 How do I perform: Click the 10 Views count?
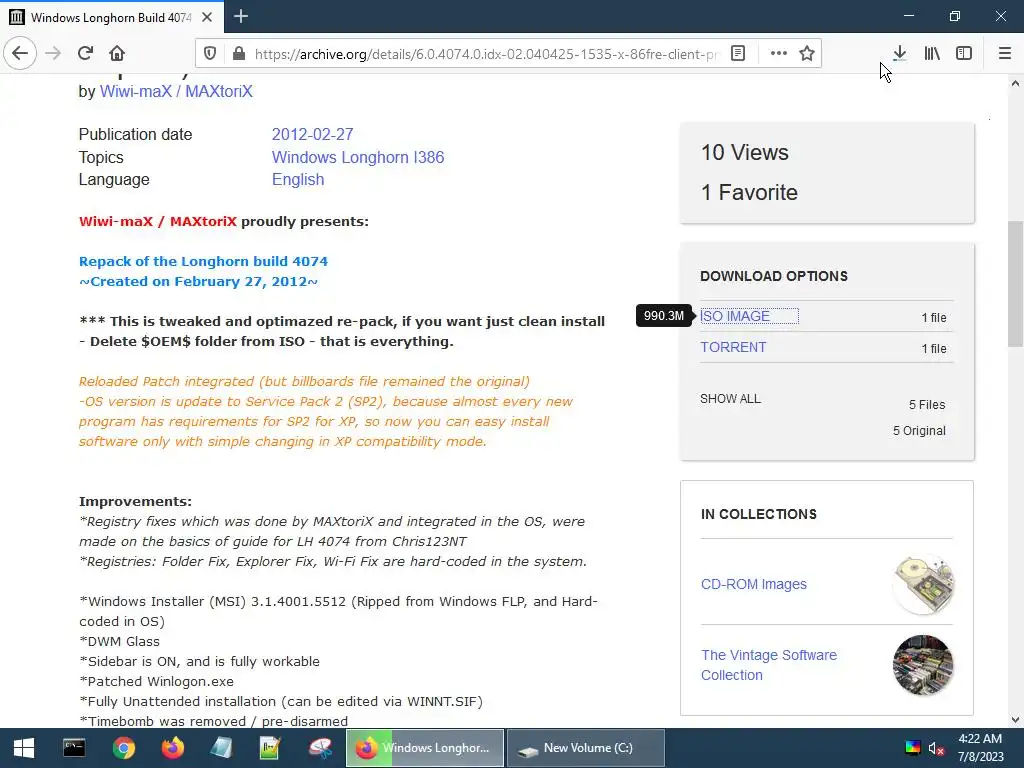coord(744,153)
